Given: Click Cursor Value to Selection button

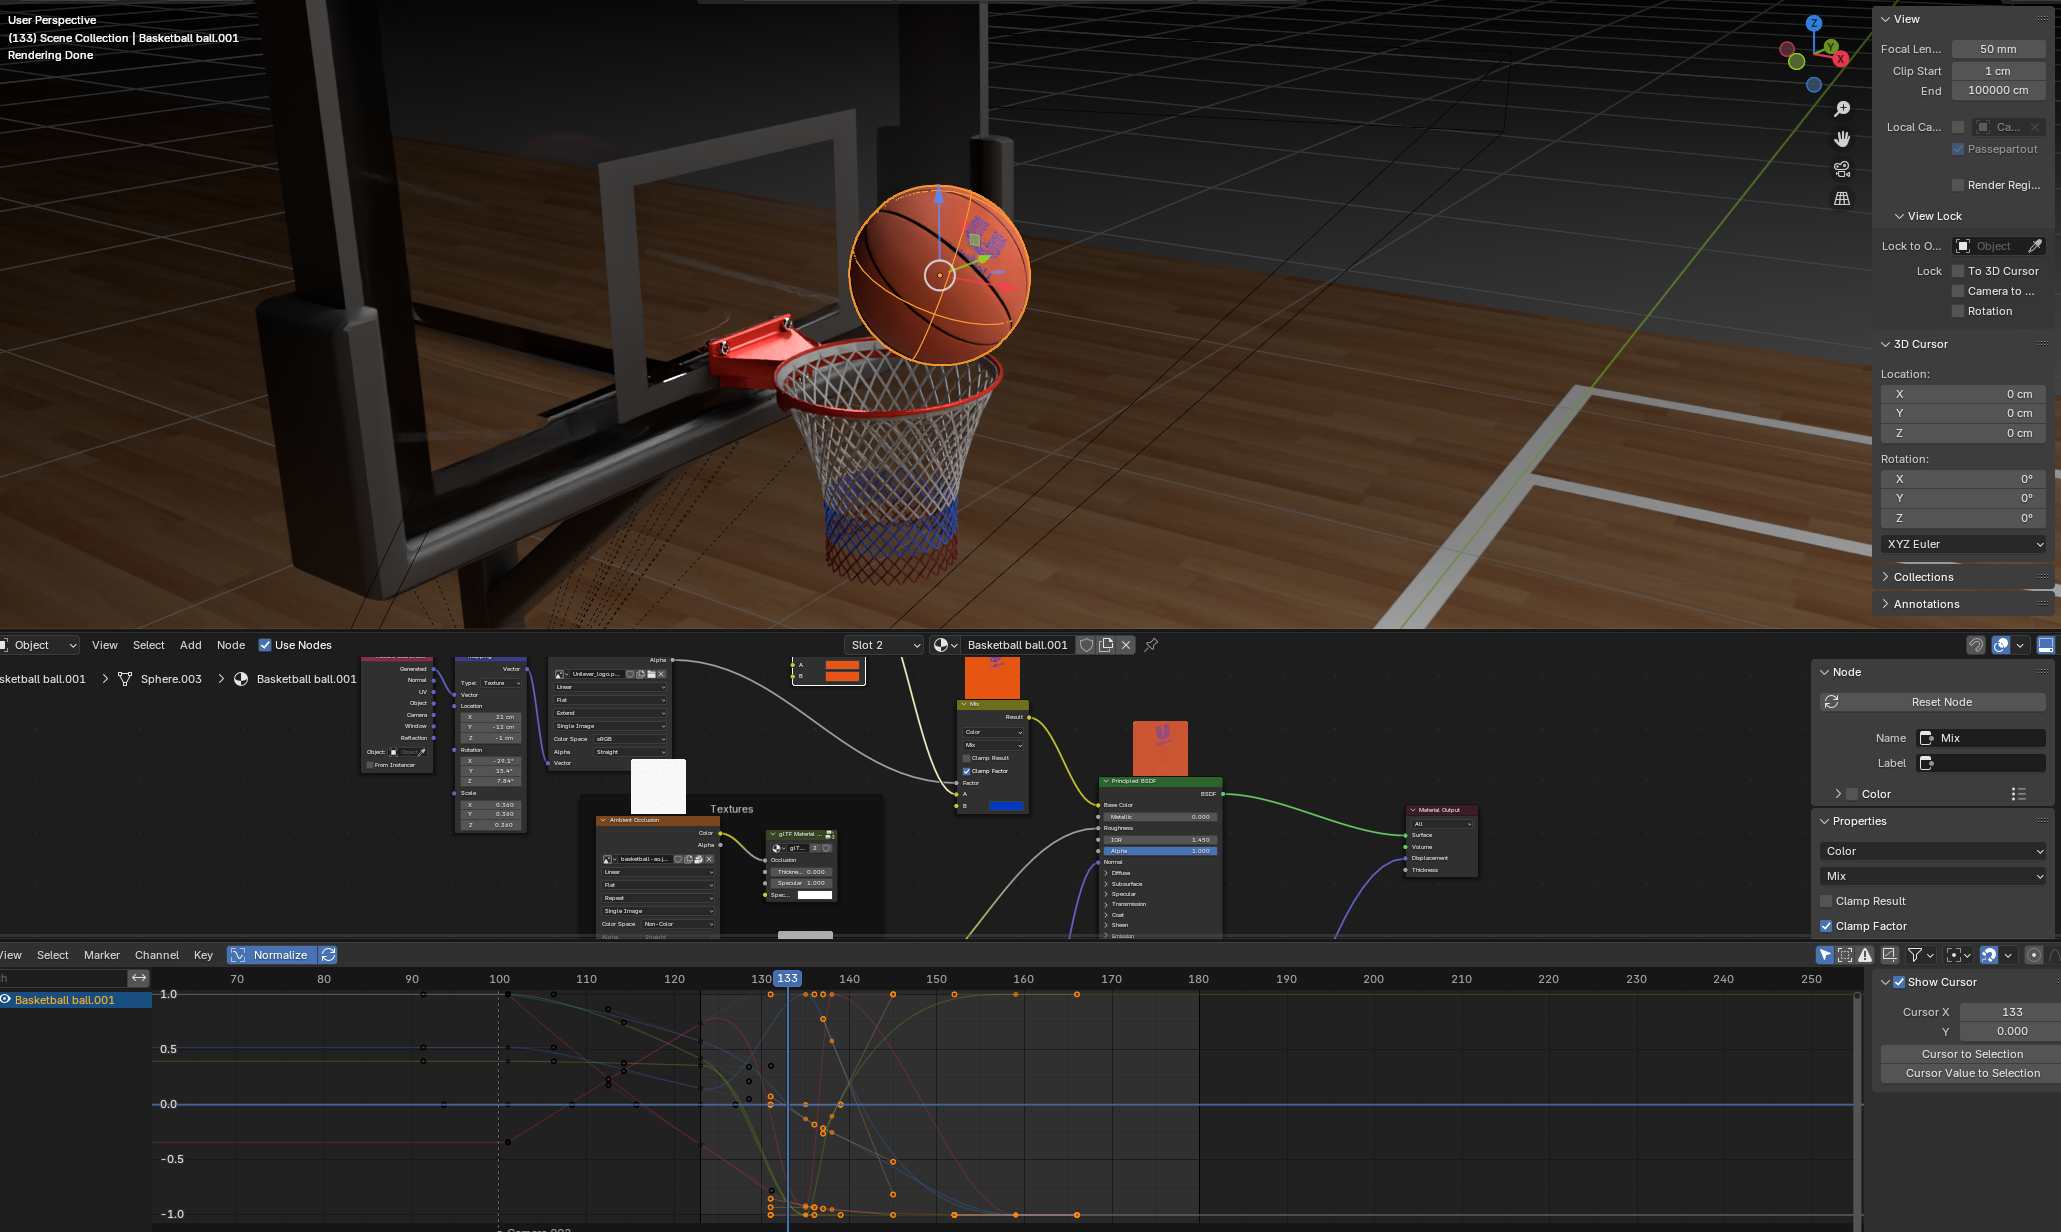Looking at the screenshot, I should [1971, 1073].
